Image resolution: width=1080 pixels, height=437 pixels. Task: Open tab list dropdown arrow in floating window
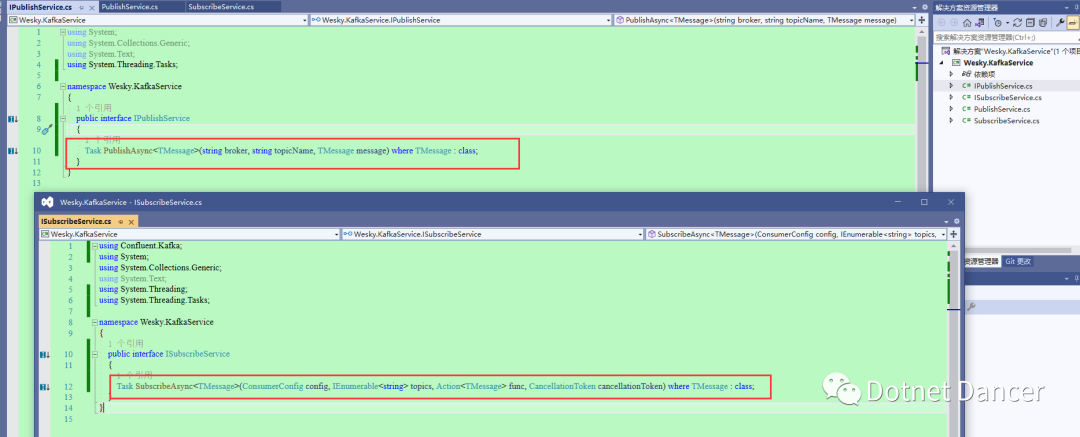(947, 221)
